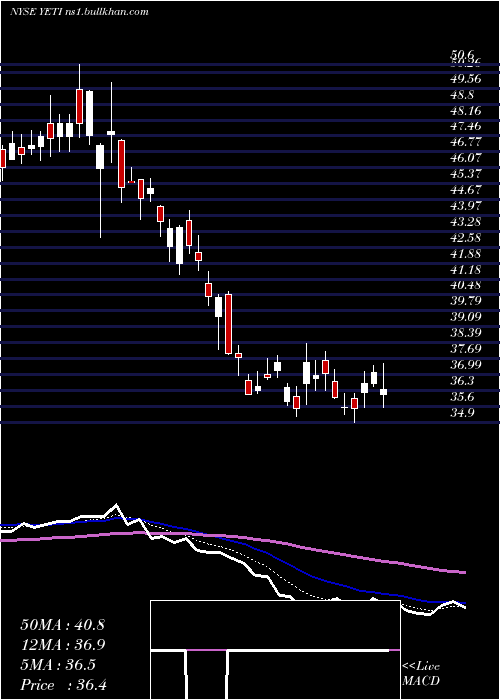Click the pink 50MA line's right end

click(464, 572)
